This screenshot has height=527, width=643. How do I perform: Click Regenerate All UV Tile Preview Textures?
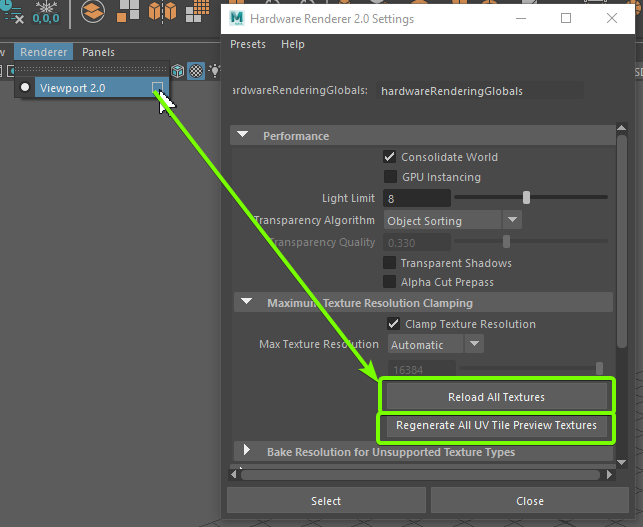click(496, 425)
